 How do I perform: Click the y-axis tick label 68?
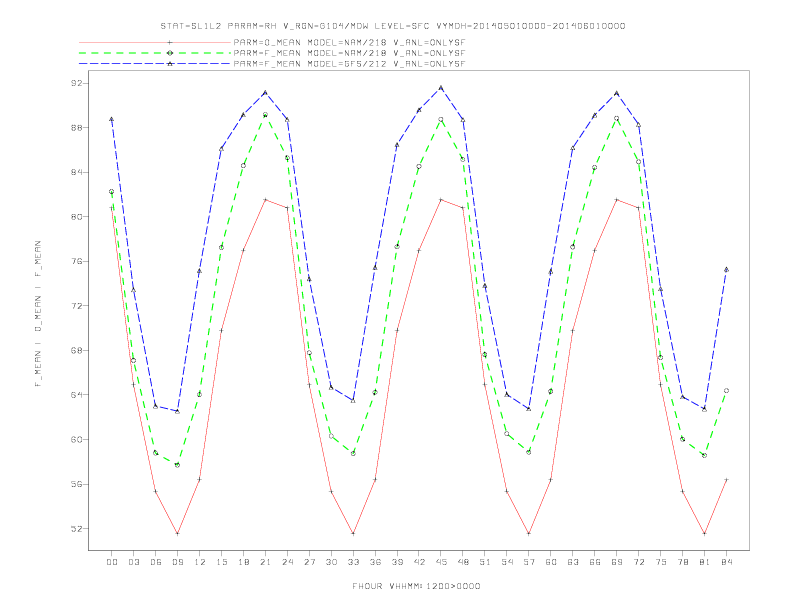tap(76, 350)
